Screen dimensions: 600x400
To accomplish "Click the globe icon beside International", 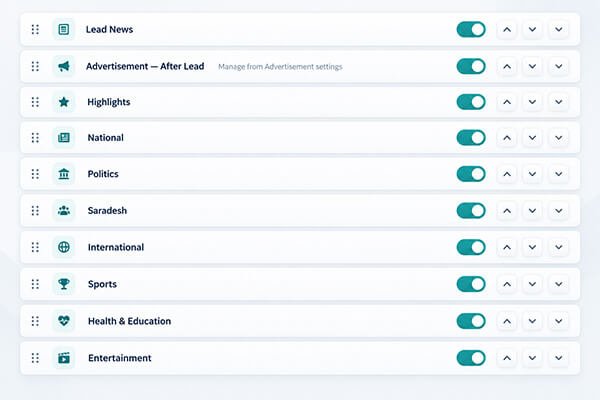I will 64,247.
